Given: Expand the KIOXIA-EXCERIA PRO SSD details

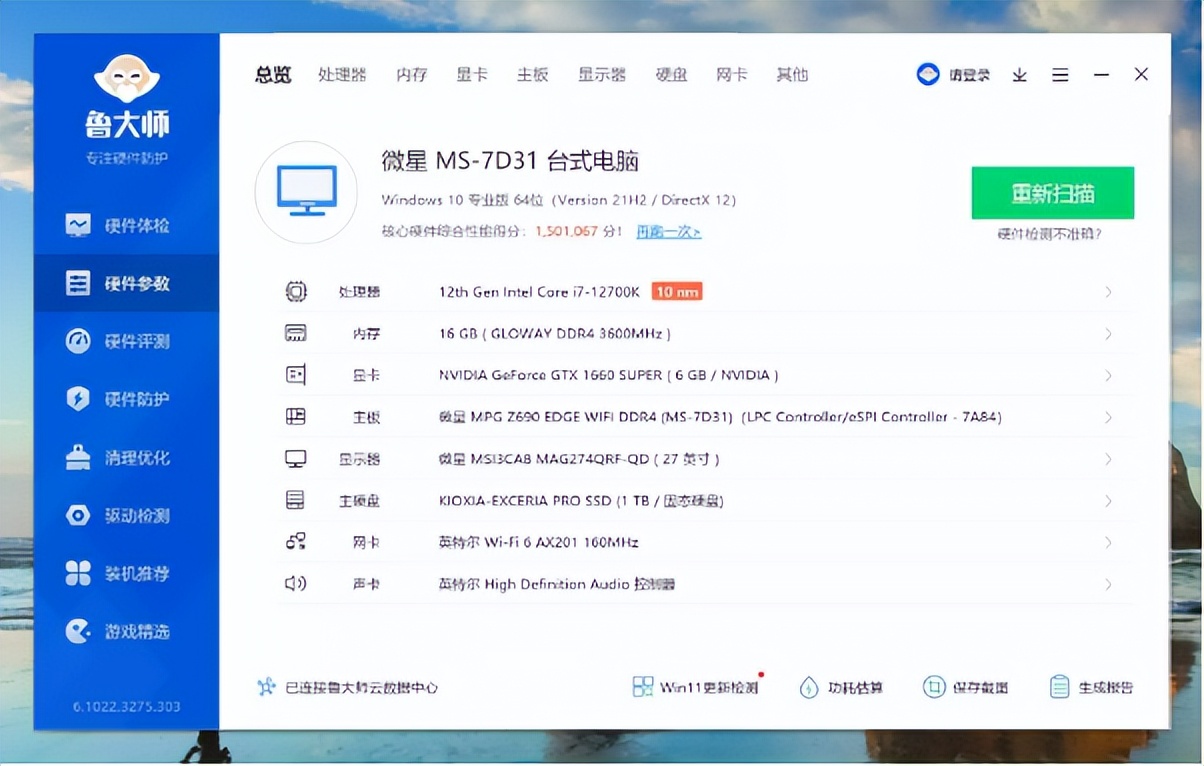Looking at the screenshot, I should (x=700, y=500).
